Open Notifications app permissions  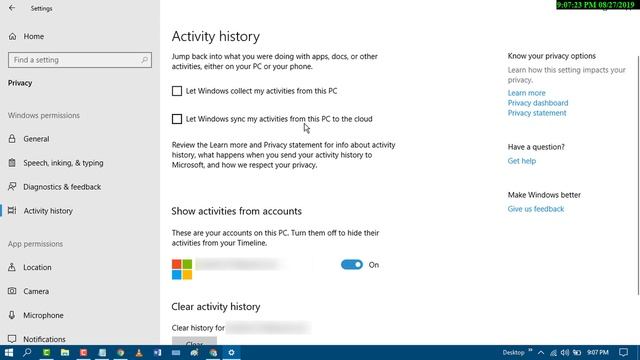tap(44, 339)
